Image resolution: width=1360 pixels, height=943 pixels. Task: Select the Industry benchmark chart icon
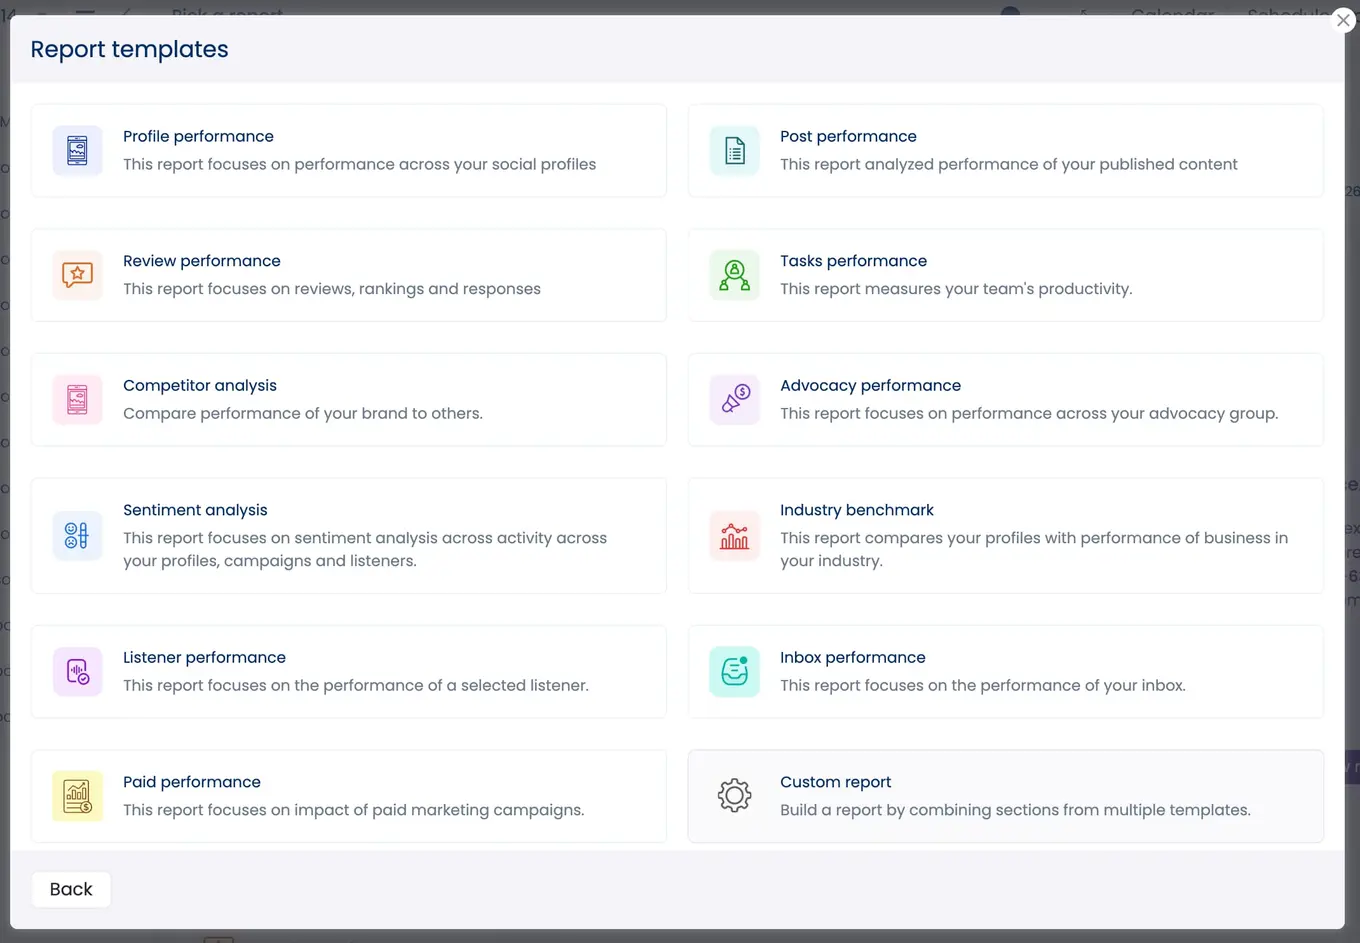pos(734,536)
